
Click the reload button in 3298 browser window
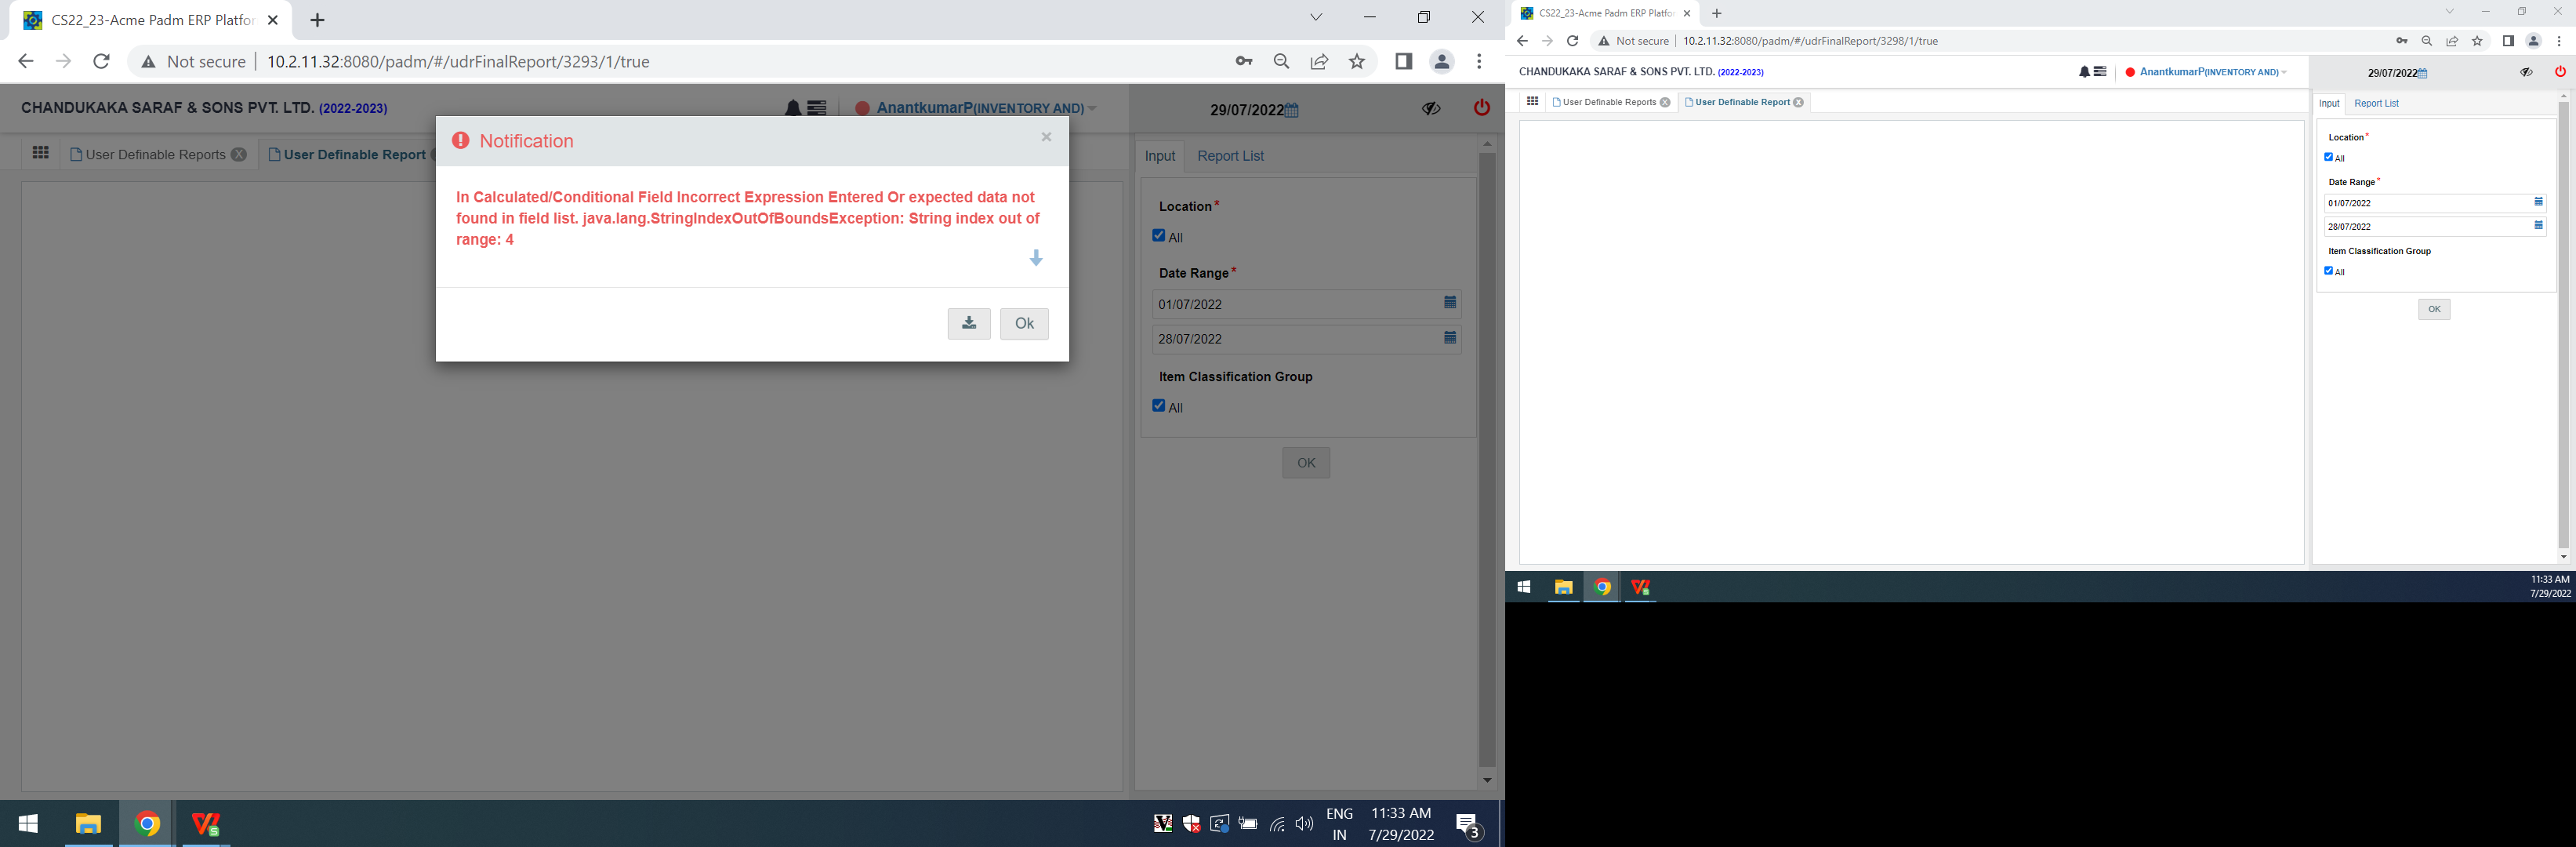[x=1572, y=41]
